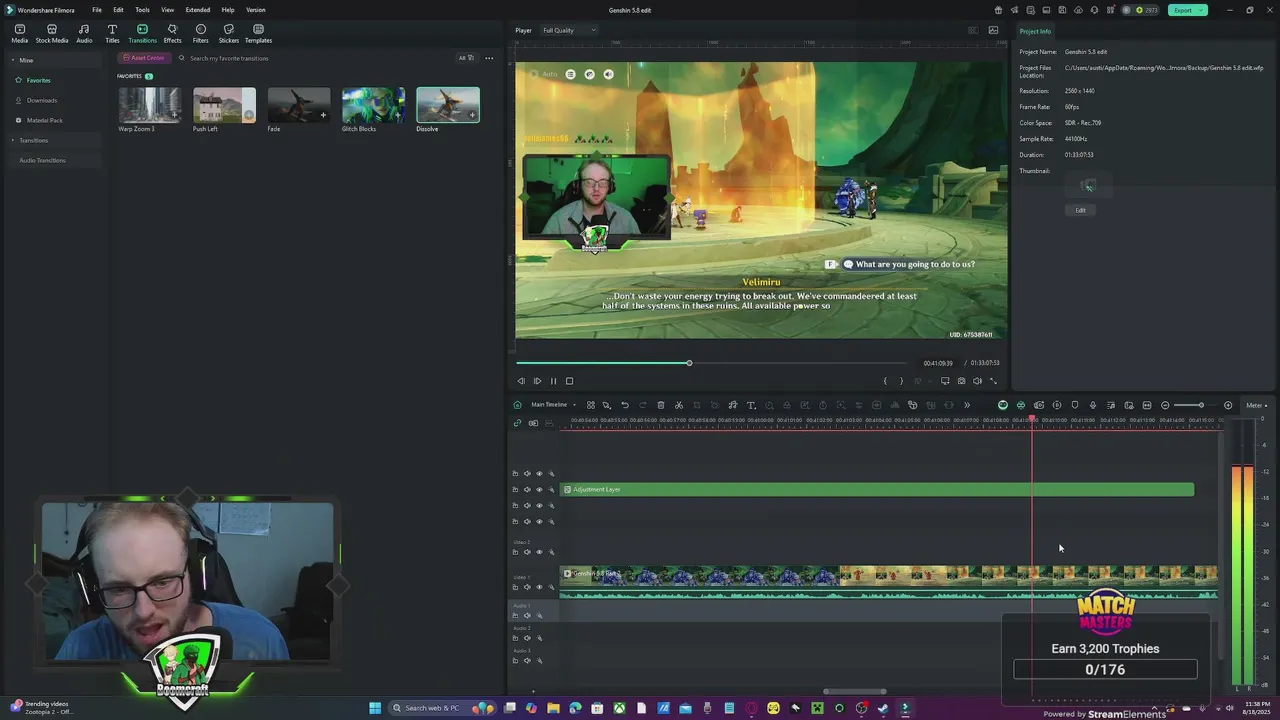The height and width of the screenshot is (720, 1280).
Task: Click the zoom in plus icon in timeline
Action: (x=1228, y=405)
